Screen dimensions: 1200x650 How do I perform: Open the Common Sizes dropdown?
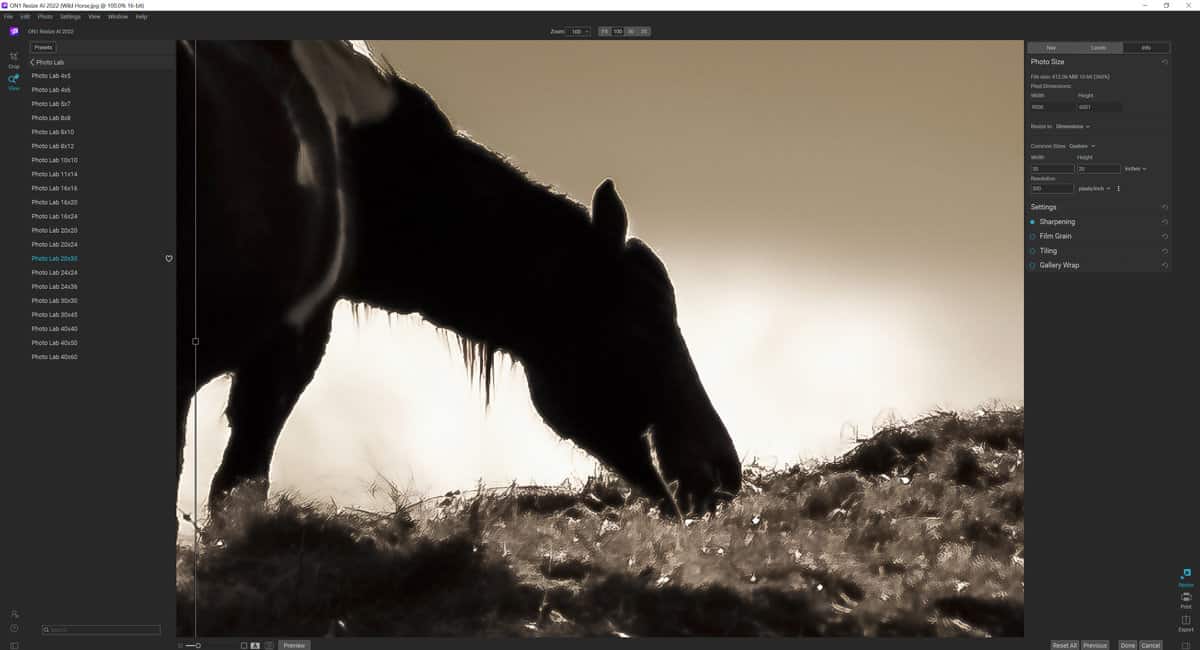[x=1082, y=146]
